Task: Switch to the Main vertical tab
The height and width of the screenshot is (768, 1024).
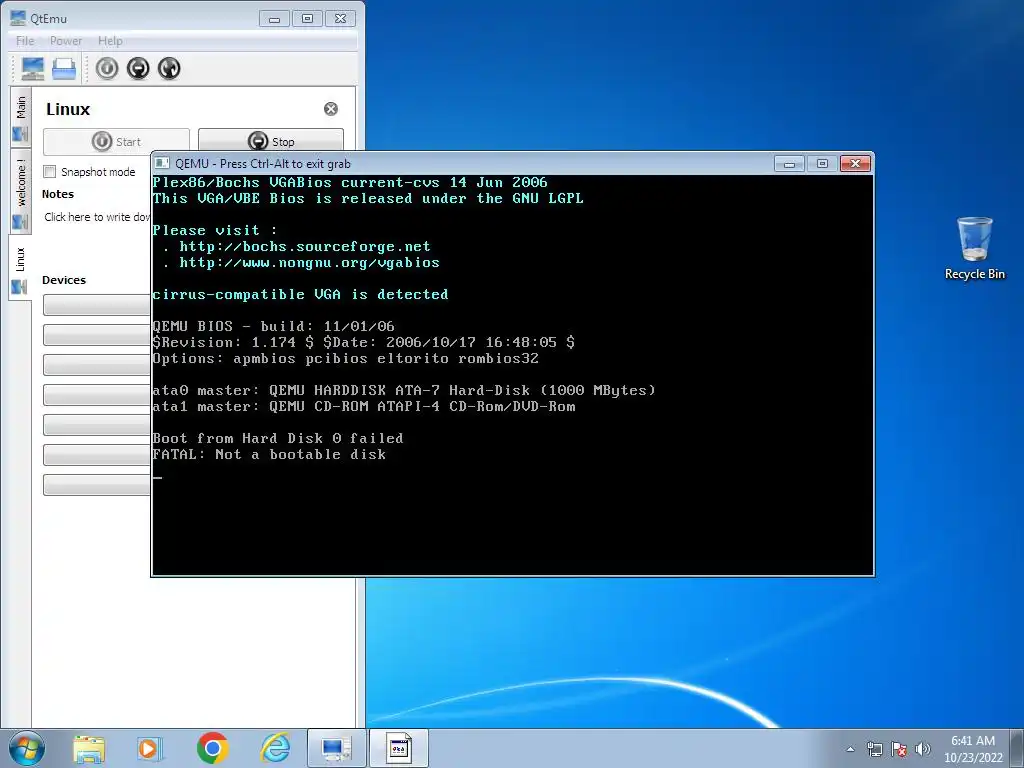Action: (x=20, y=116)
